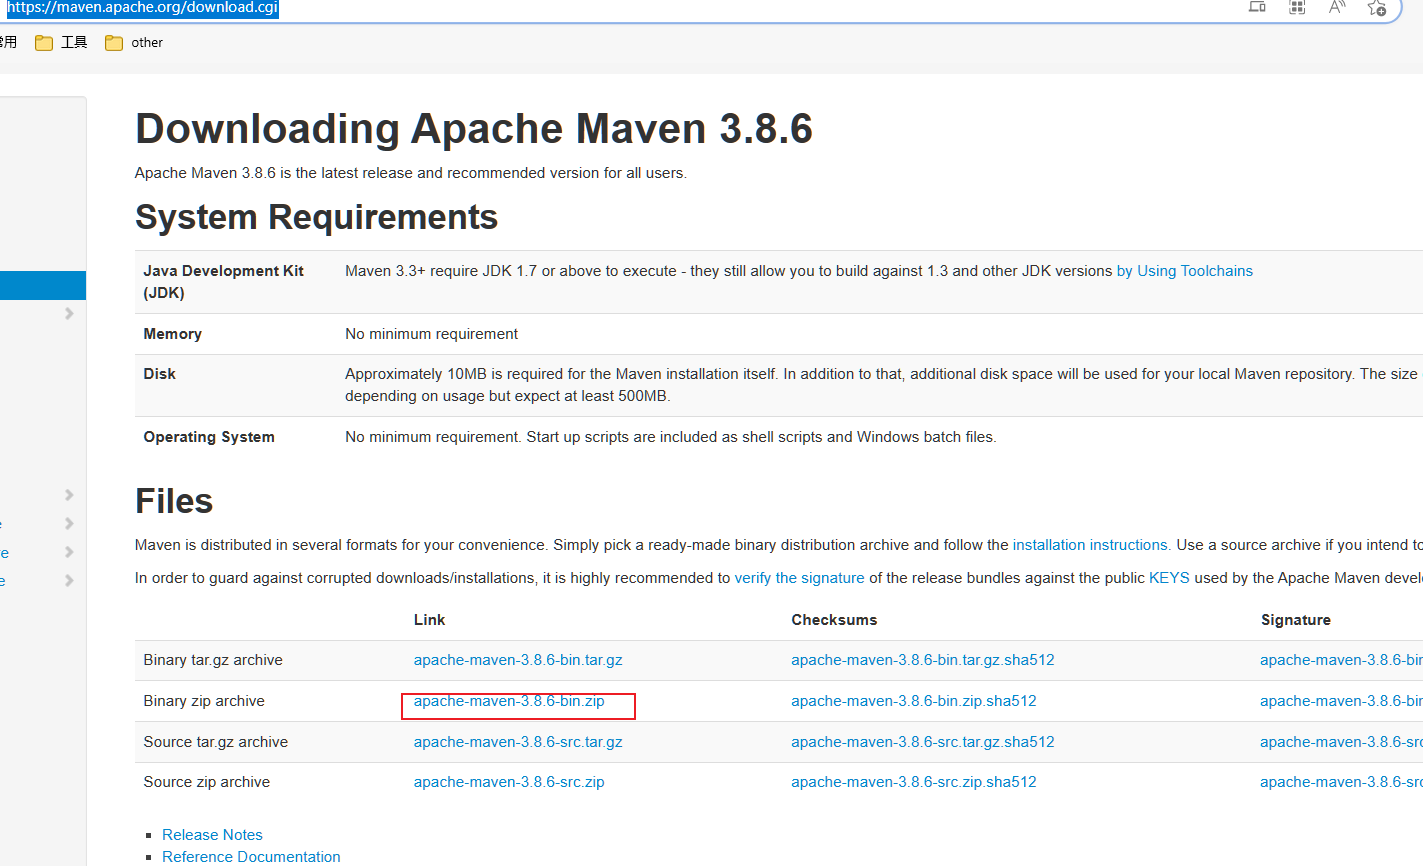Click the System Requirements heading
Screen dimensions: 1423x866
(316, 217)
